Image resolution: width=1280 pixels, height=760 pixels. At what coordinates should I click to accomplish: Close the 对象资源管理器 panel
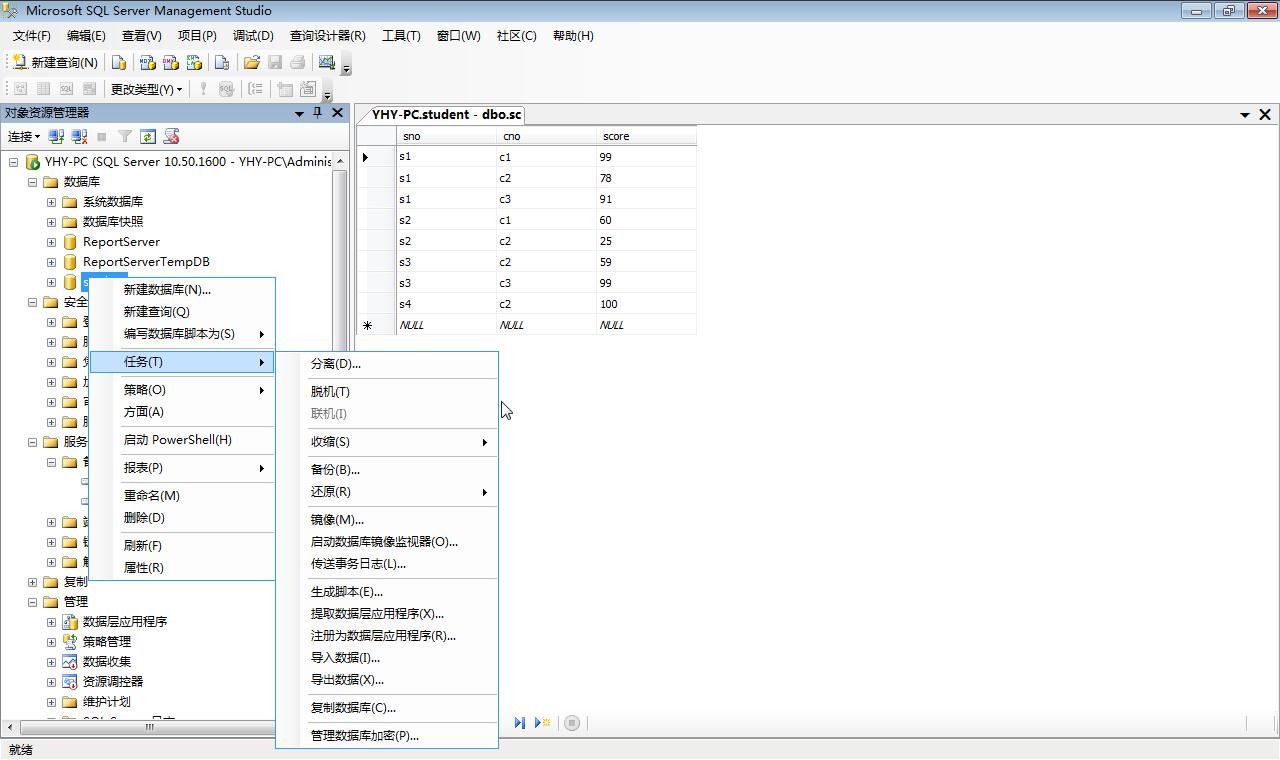coord(337,113)
